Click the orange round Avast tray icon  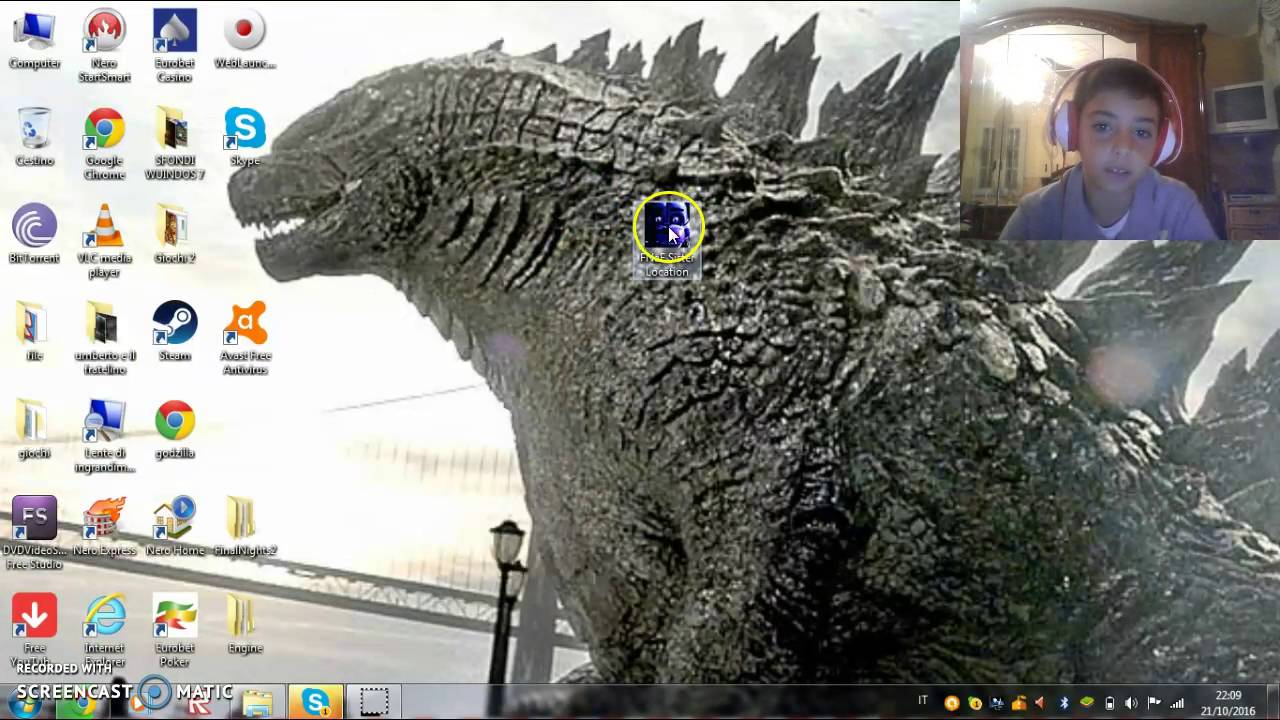pos(952,703)
